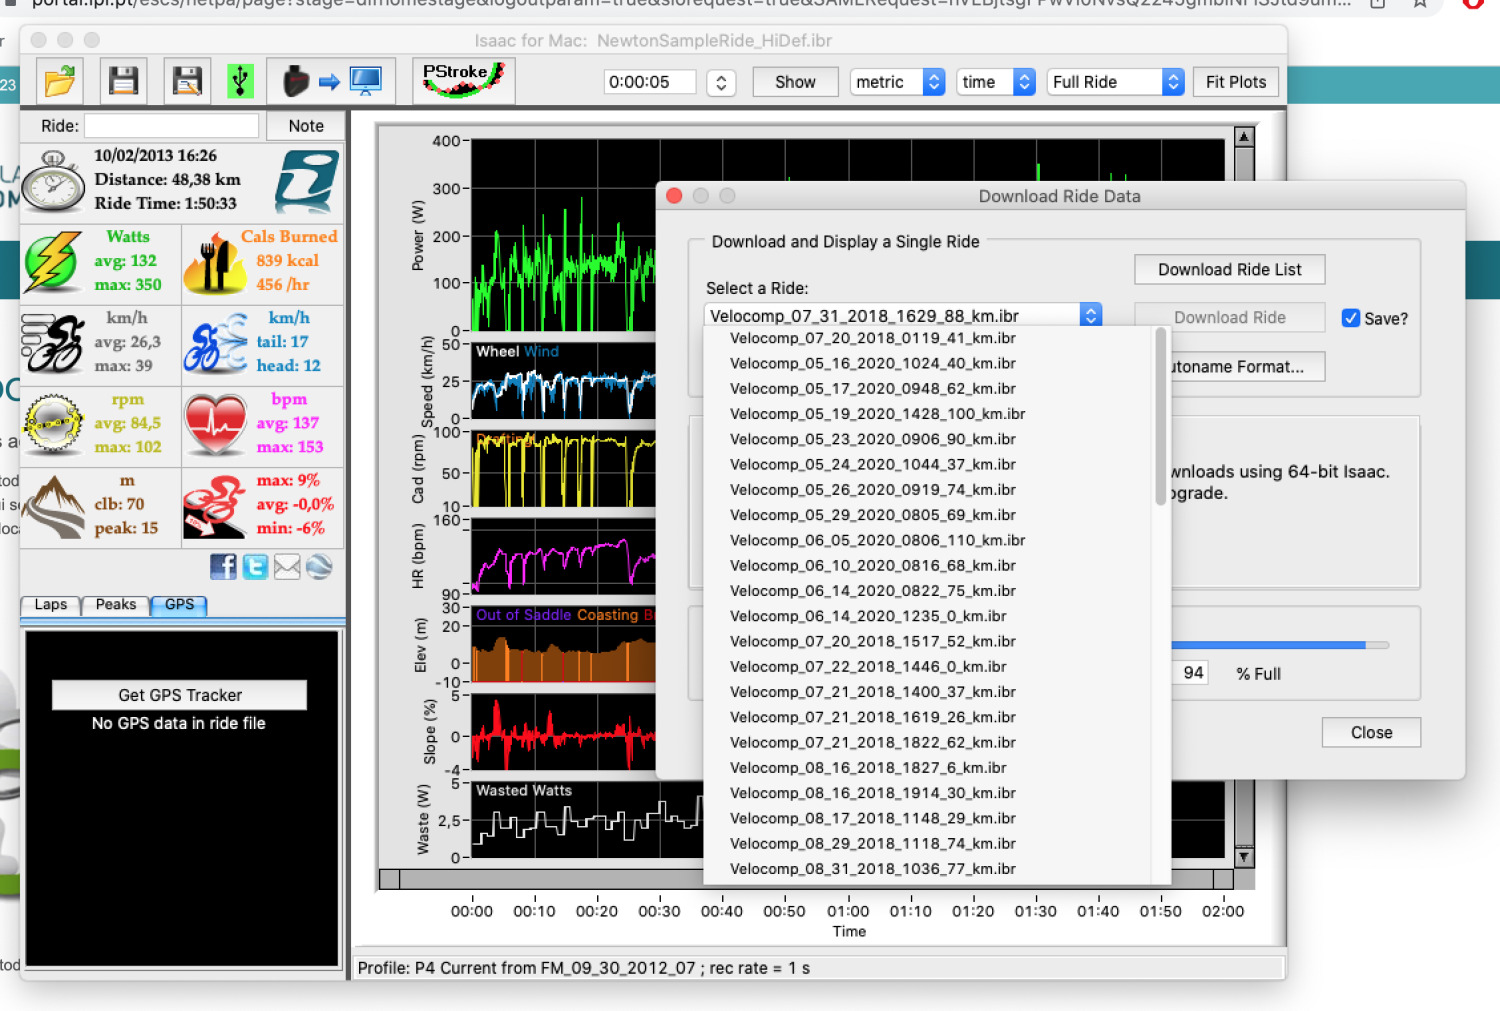
Task: Click the open ride file folder icon
Action: [60, 81]
